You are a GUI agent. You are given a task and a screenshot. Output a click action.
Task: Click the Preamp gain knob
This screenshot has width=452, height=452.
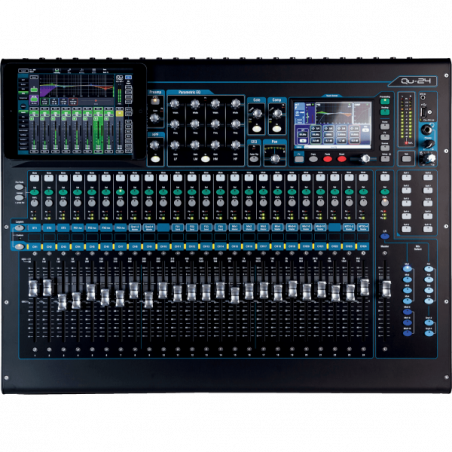click(154, 117)
